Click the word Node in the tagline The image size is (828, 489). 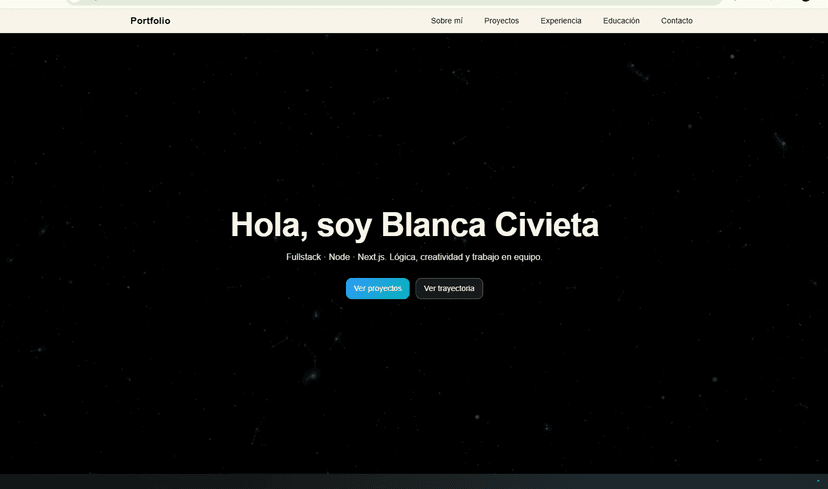[x=339, y=257]
